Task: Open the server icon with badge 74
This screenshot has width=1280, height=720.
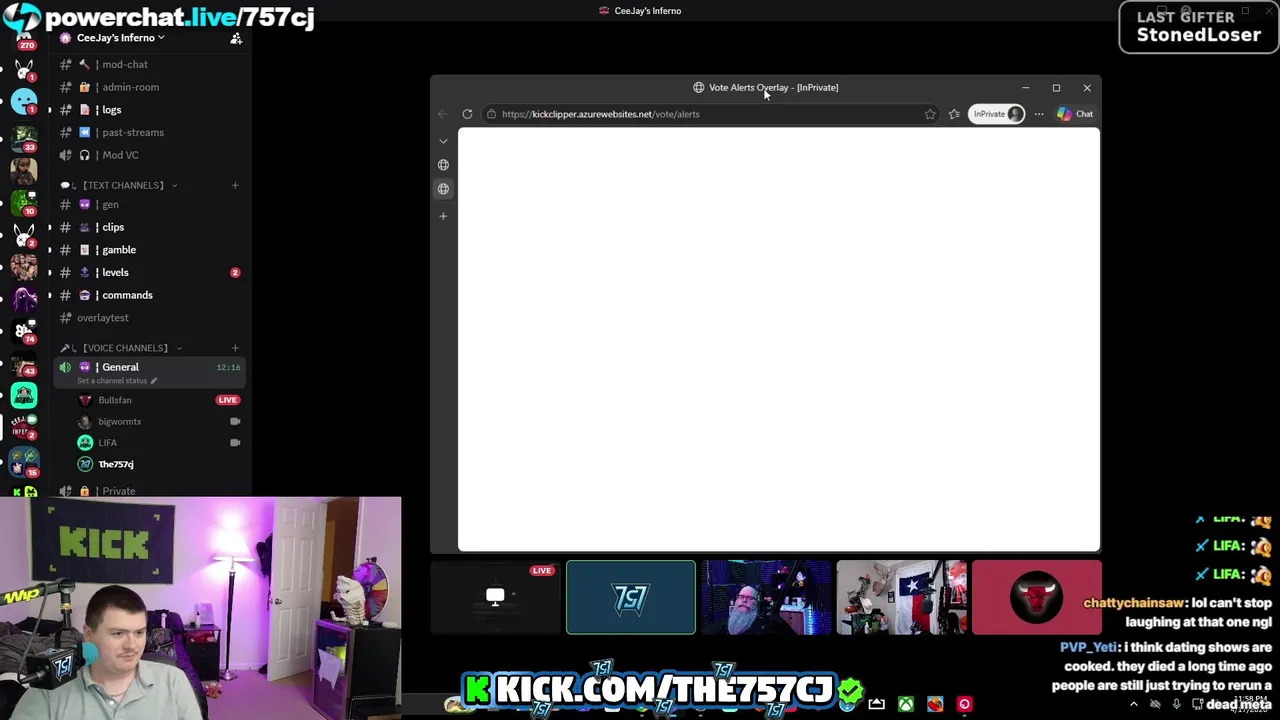Action: [x=24, y=330]
